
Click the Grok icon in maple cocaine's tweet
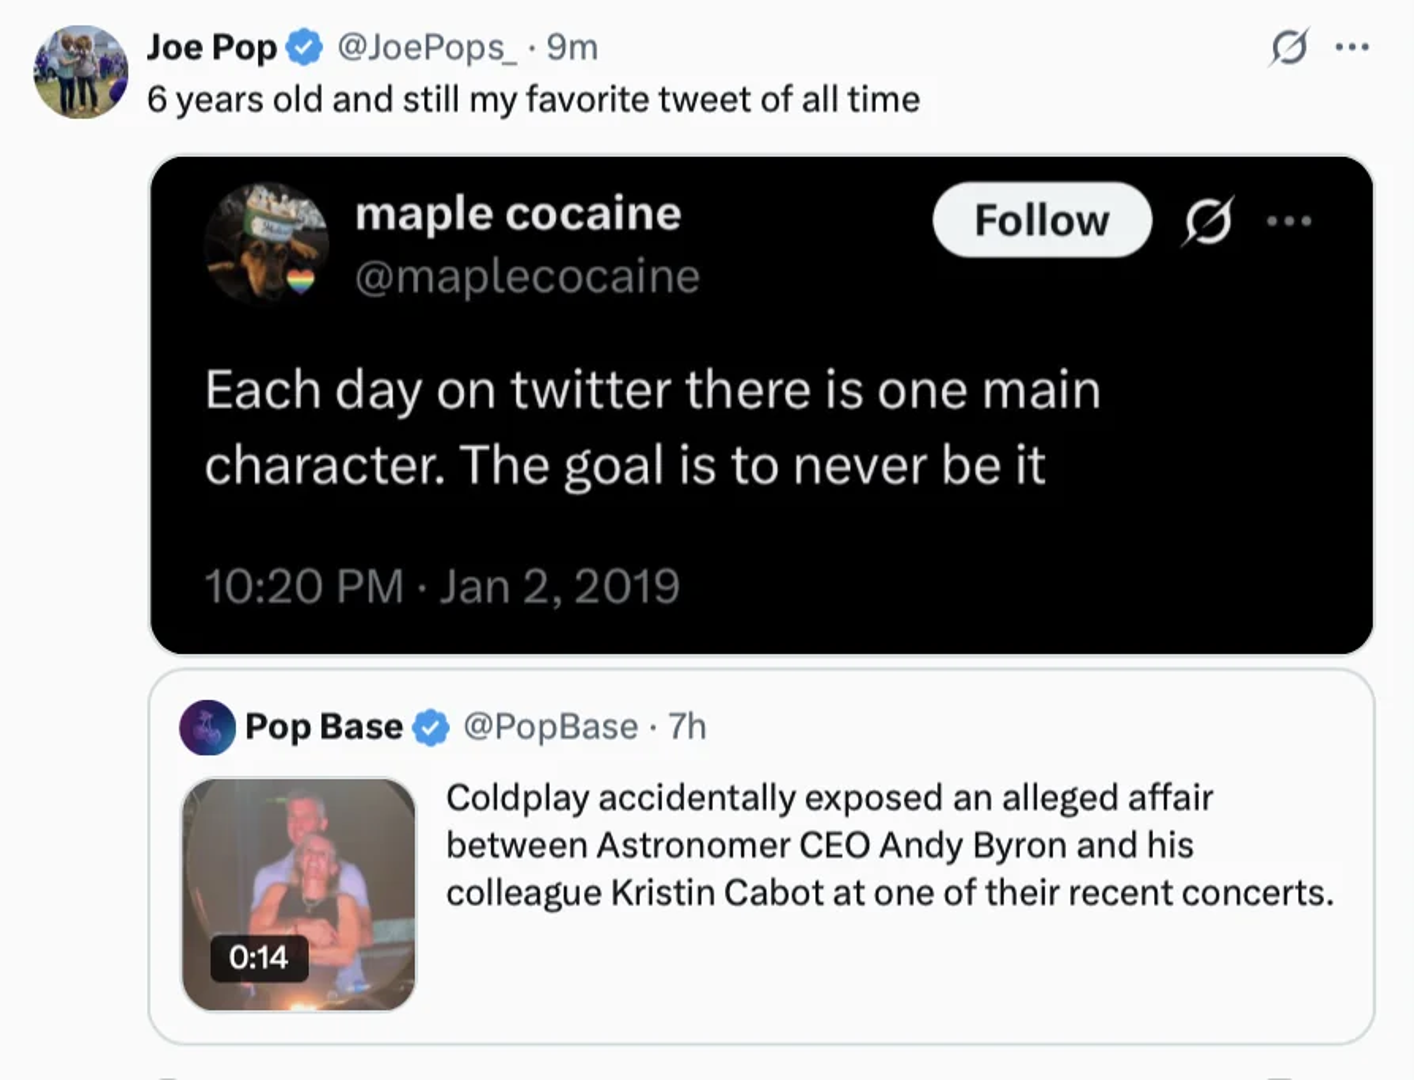tap(1207, 221)
